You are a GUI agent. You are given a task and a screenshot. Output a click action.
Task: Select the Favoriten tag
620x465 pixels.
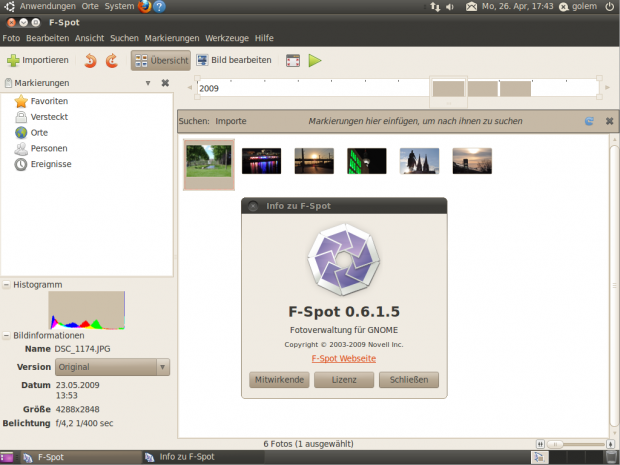[x=49, y=101]
